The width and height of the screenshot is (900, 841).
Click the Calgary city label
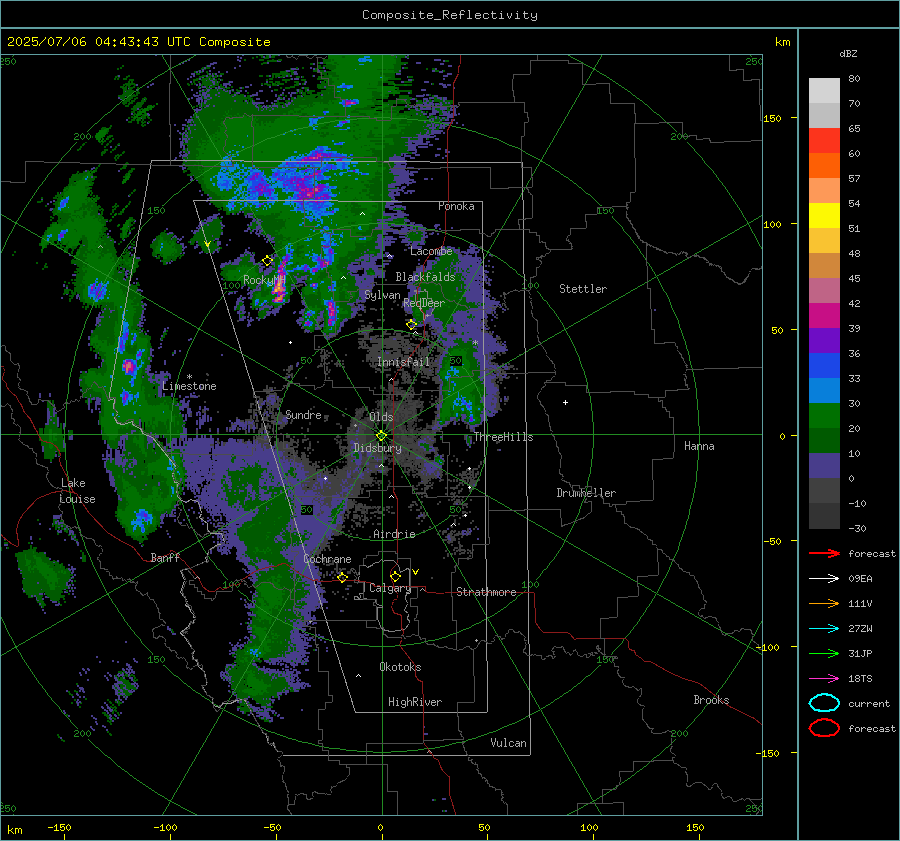[390, 588]
